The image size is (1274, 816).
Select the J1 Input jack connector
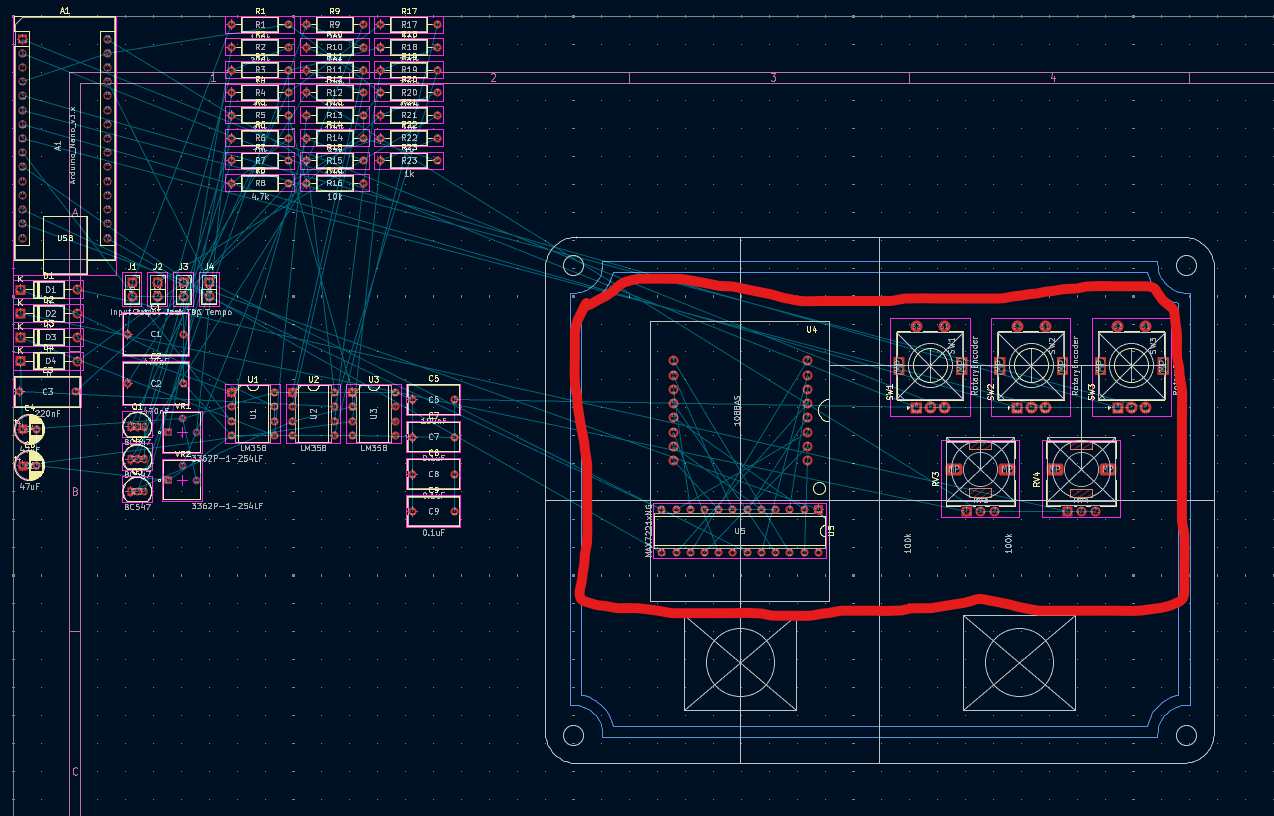131,289
